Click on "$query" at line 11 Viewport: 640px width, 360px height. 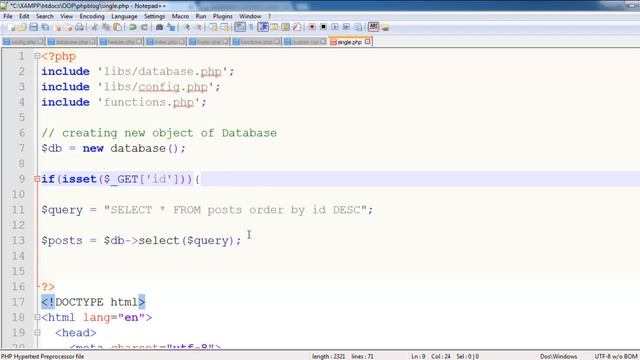tap(62, 210)
